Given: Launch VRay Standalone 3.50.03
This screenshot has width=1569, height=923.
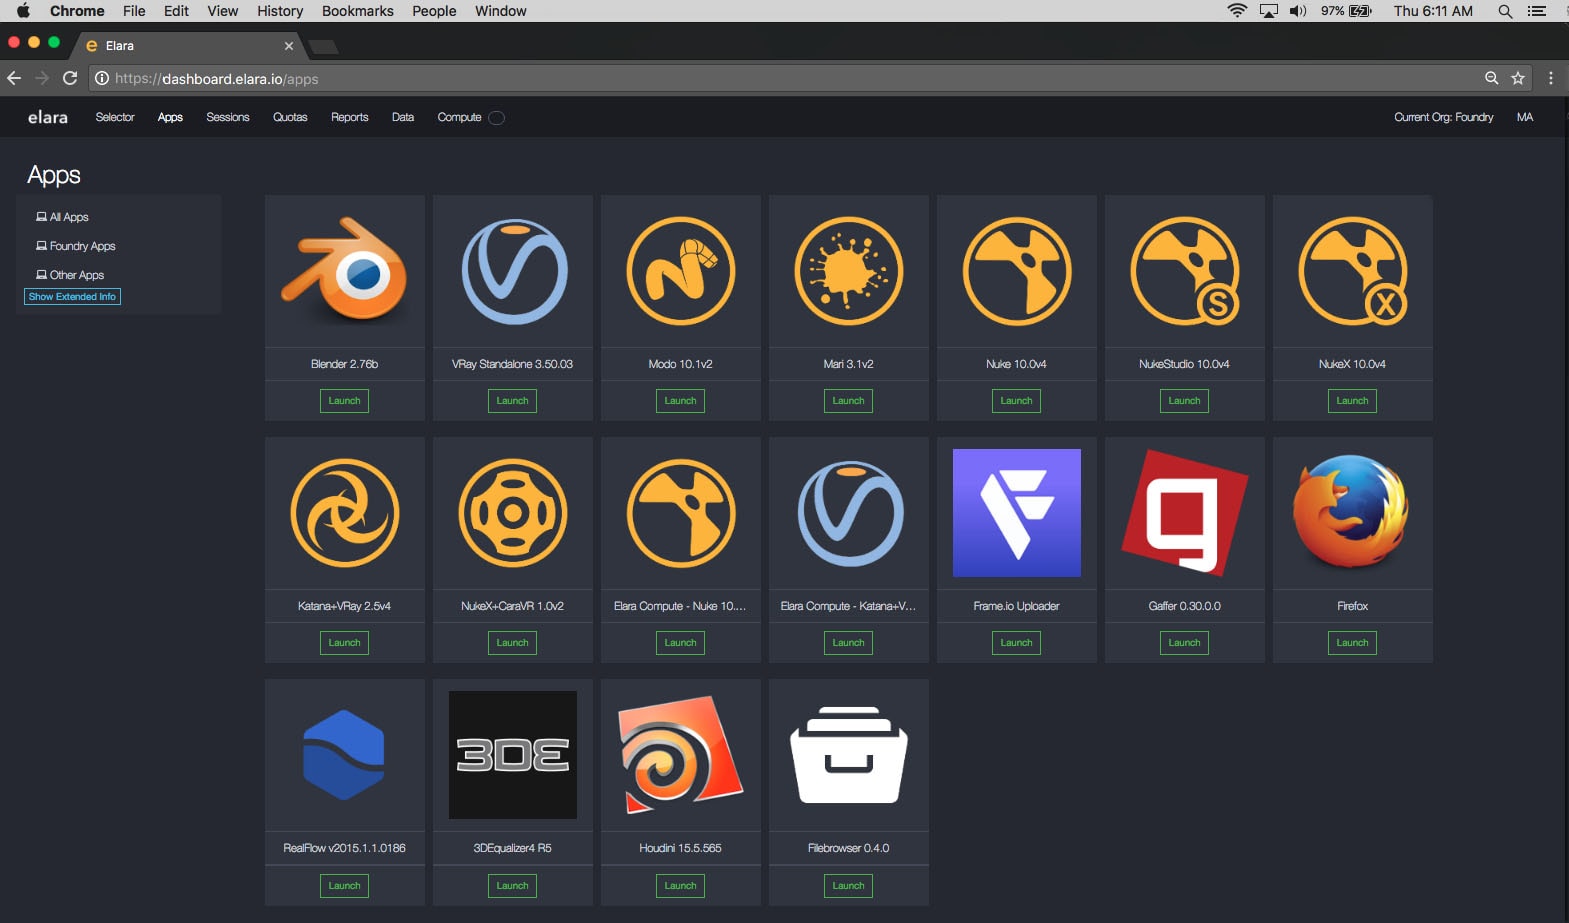Looking at the screenshot, I should pos(513,401).
